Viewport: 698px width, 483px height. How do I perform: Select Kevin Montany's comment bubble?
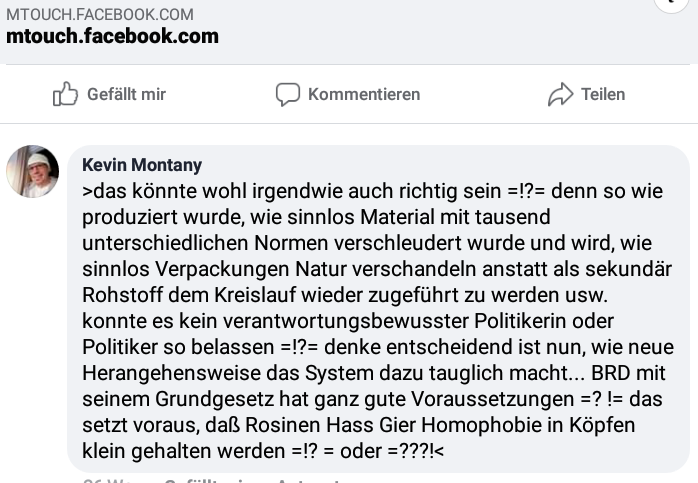click(378, 308)
